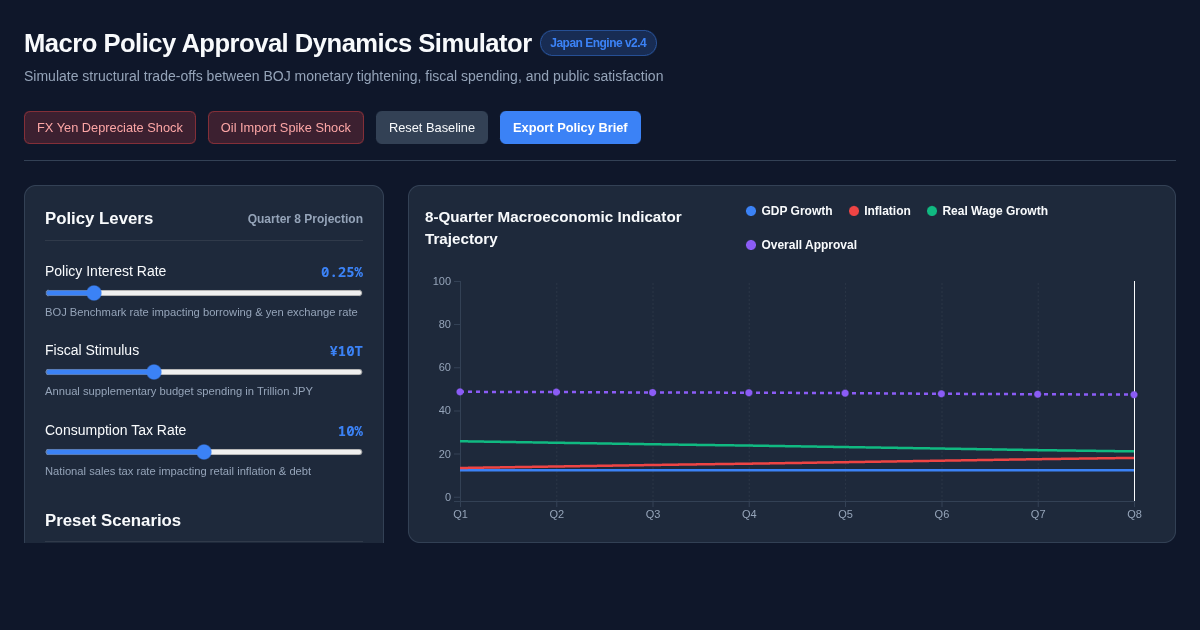Click the ¥10T fiscal stimulus value
Viewport: 1200px width, 630px height.
tap(346, 351)
